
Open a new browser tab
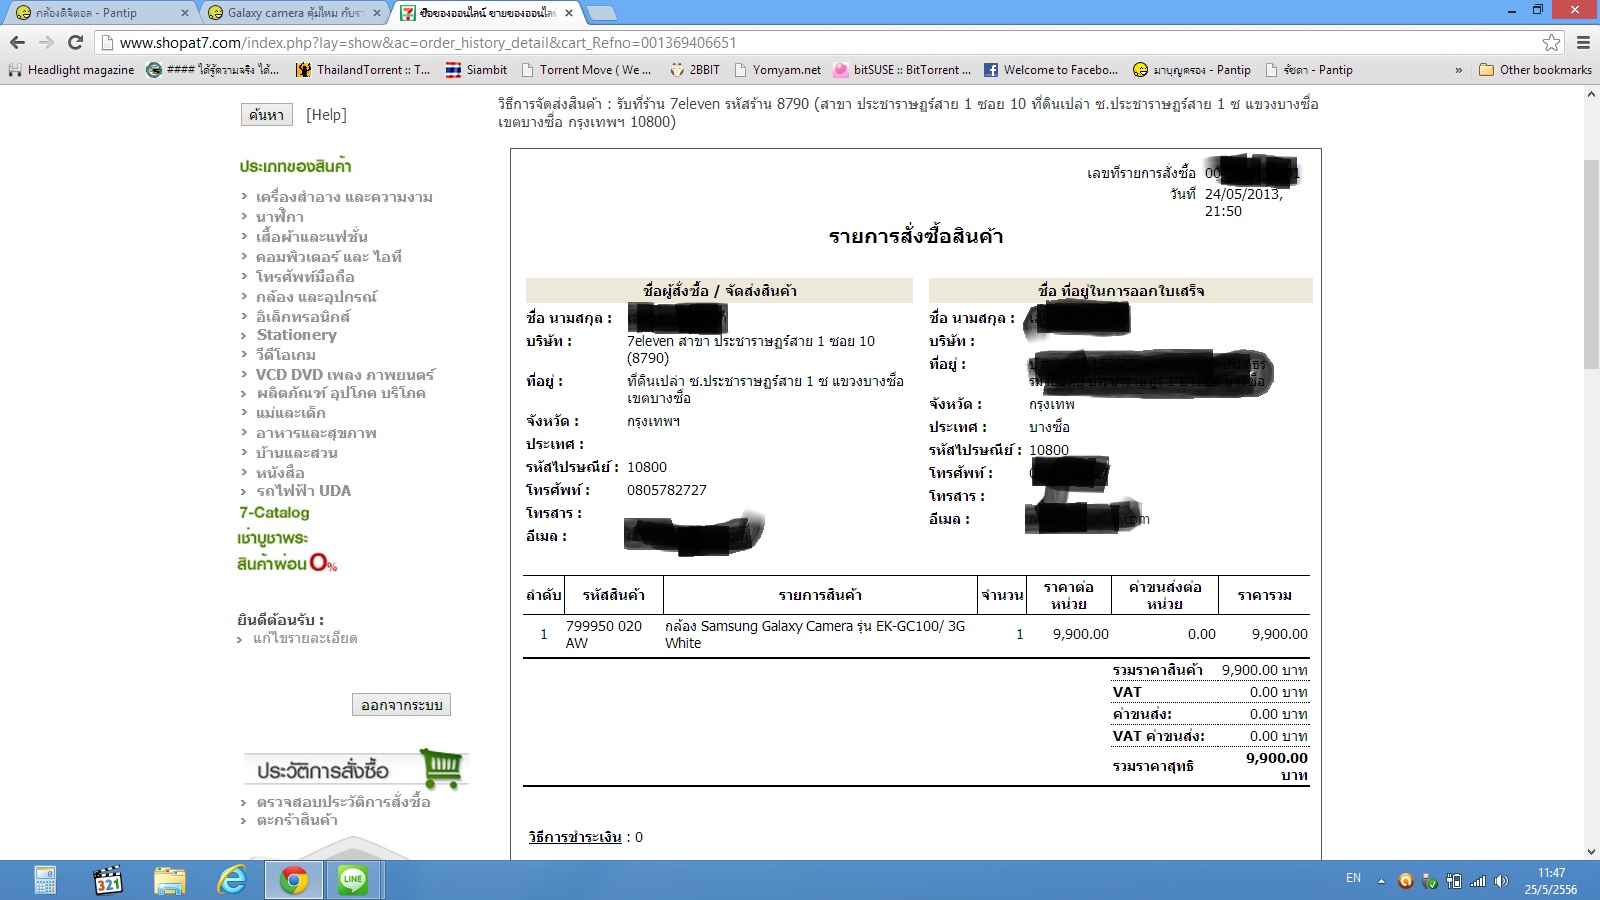[601, 13]
